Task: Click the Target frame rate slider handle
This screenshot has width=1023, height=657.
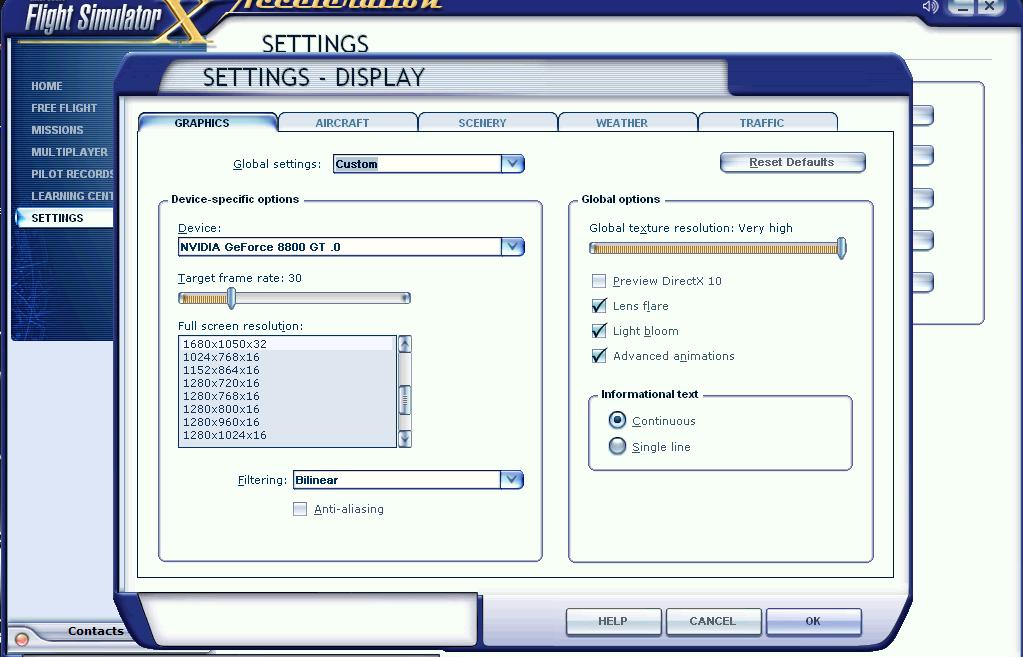Action: [231, 298]
